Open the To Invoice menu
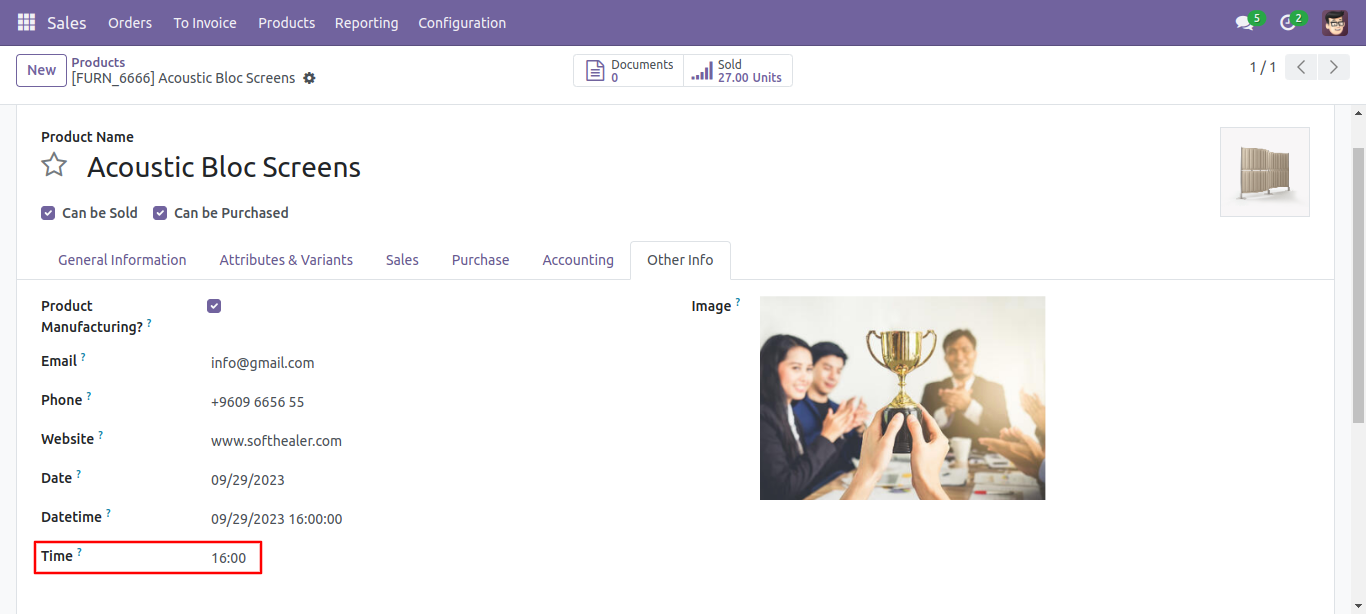1366x614 pixels. [205, 22]
